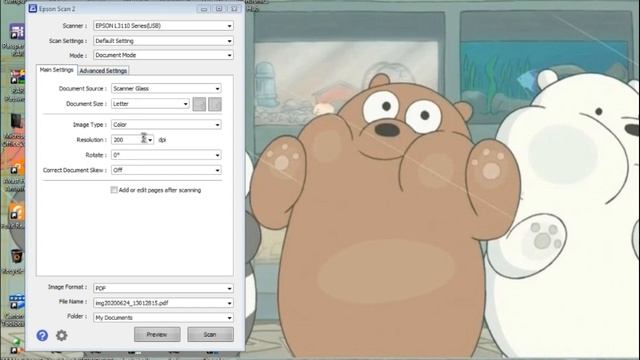Click the Recycle Bin desktop icon
Screen dimensions: 640x360
click(16, 260)
